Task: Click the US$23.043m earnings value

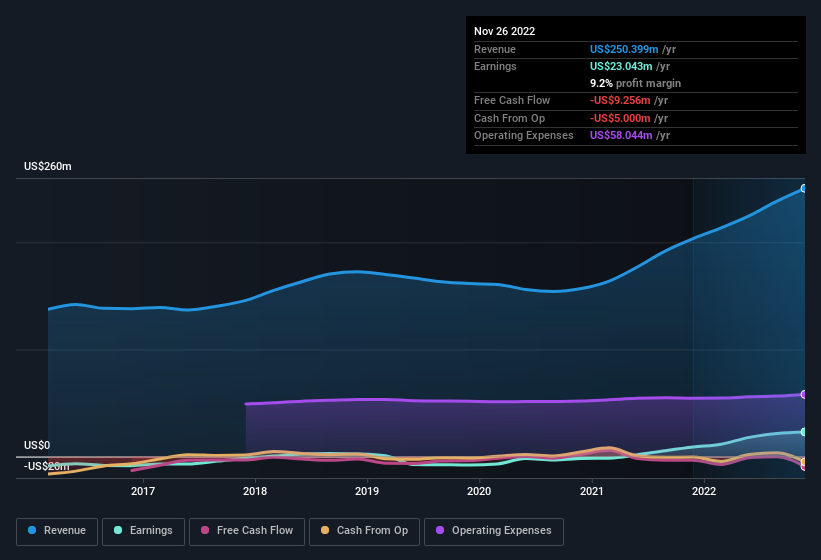Action: 621,66
